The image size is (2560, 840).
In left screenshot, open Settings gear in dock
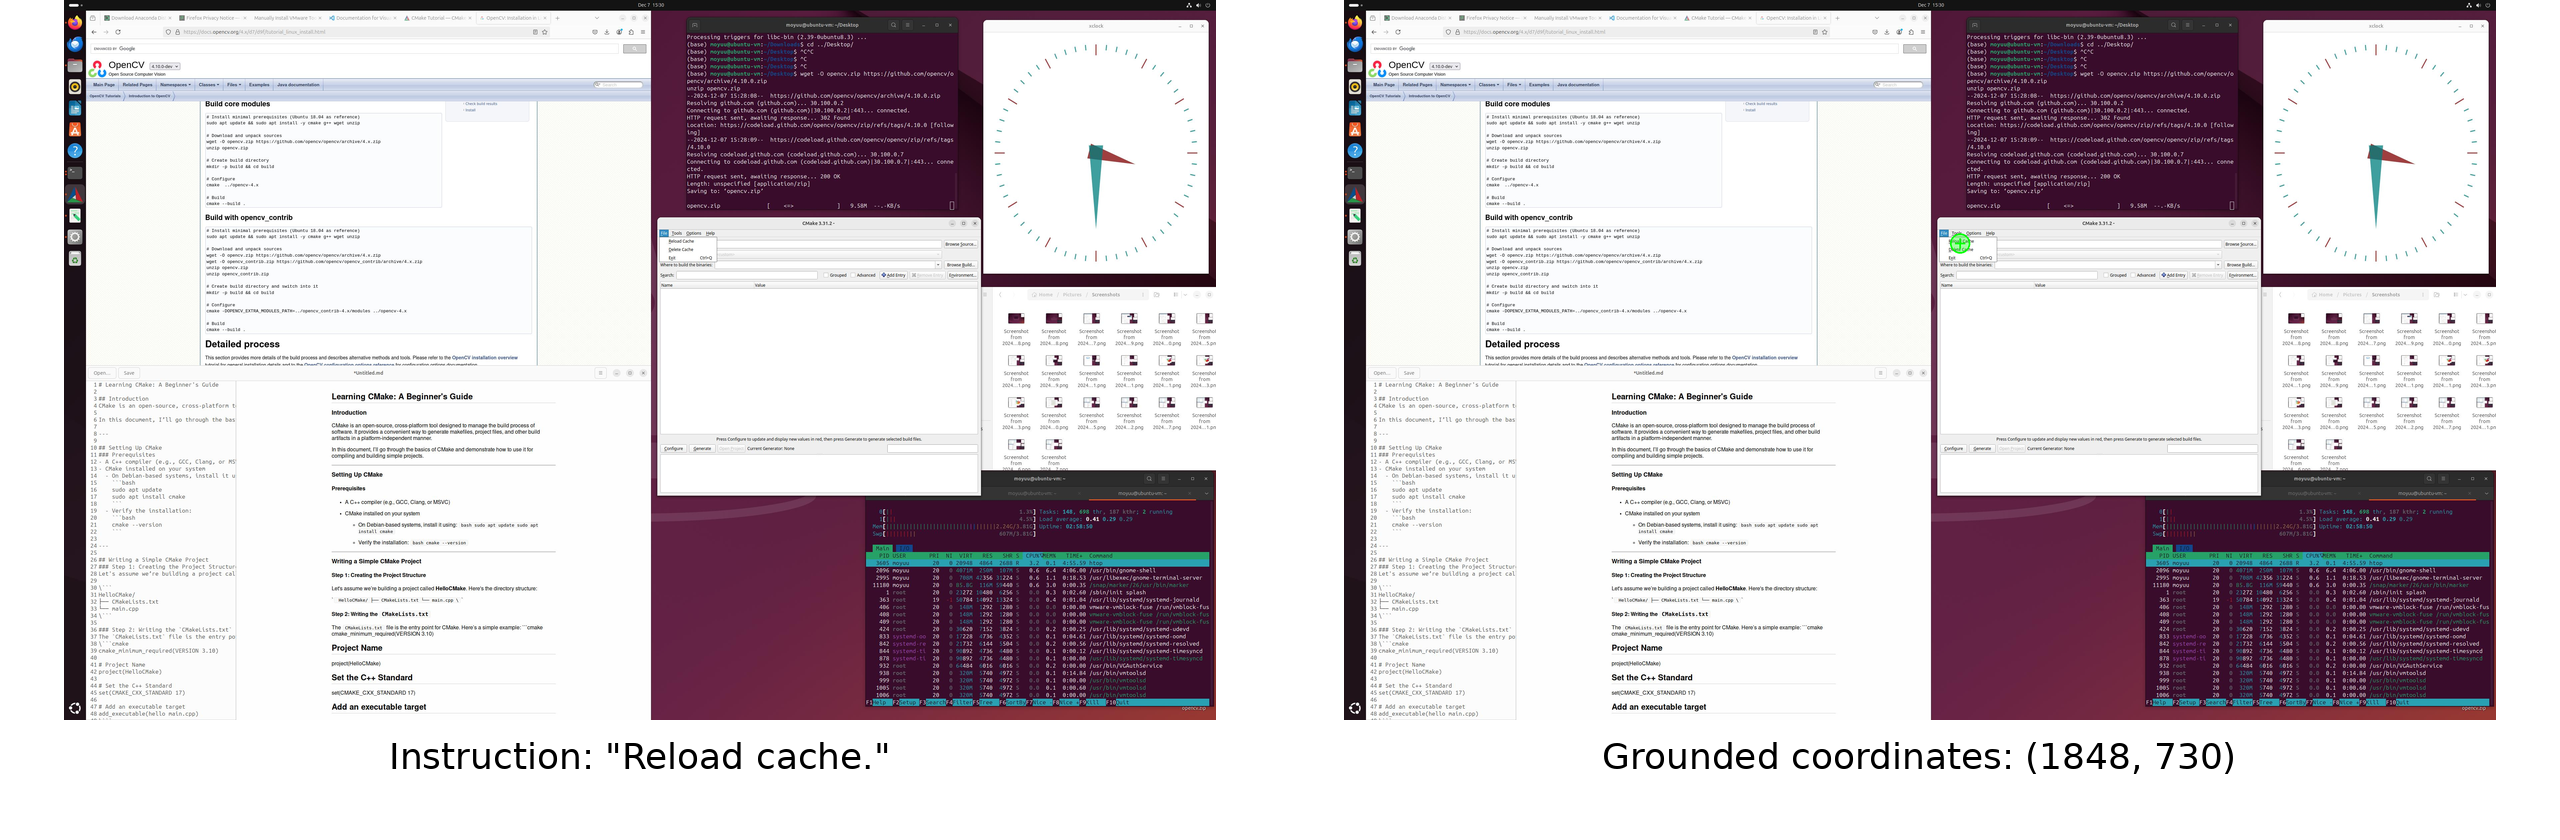(x=75, y=237)
